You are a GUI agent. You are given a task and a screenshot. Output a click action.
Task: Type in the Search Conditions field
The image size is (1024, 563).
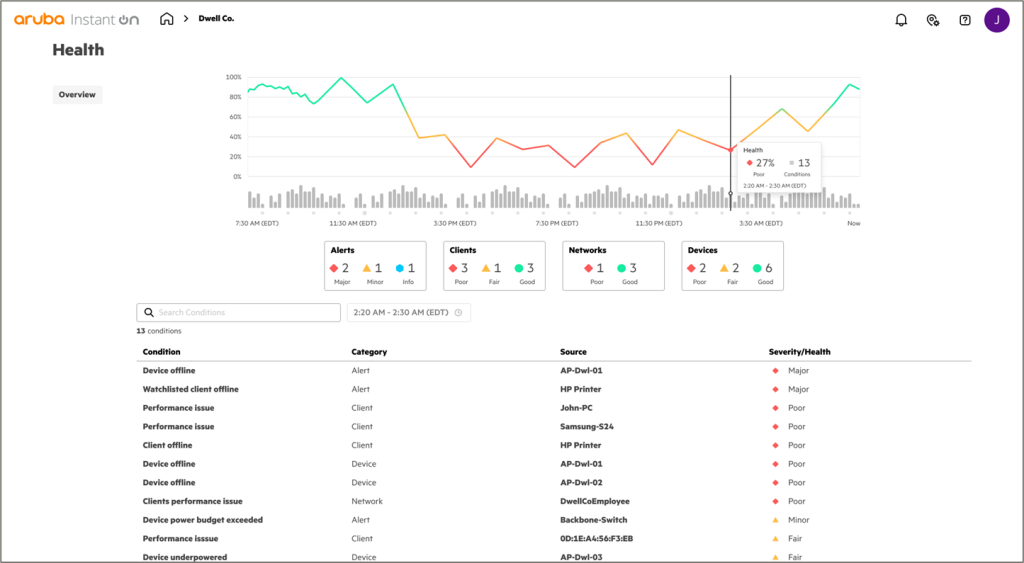pos(245,313)
